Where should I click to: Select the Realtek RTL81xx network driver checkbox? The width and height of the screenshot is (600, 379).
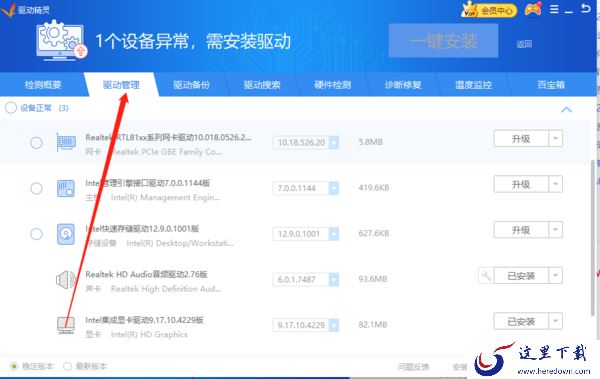[x=36, y=143]
